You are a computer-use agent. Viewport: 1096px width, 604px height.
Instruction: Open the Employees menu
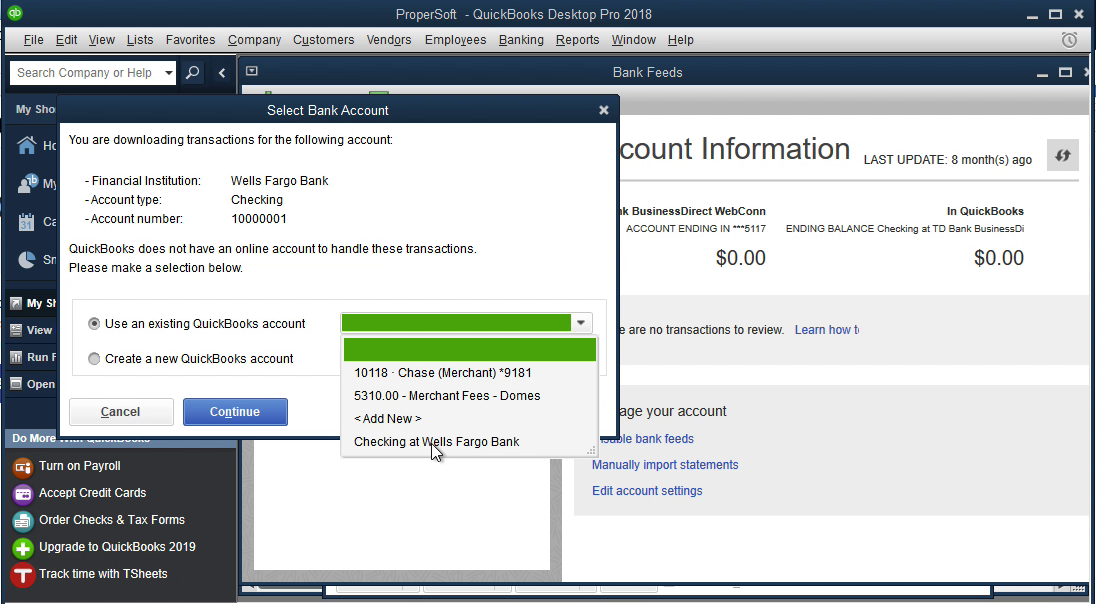455,40
